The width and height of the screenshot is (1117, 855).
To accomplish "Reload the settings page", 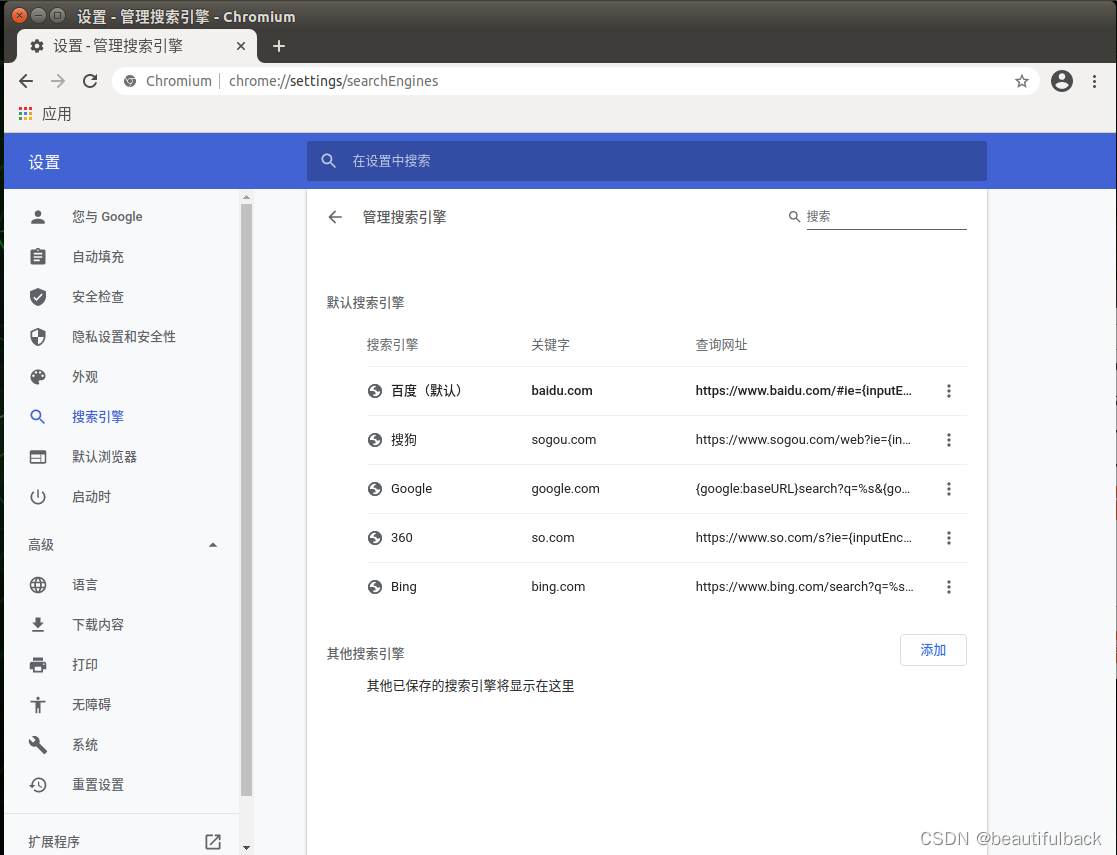I will [x=90, y=81].
